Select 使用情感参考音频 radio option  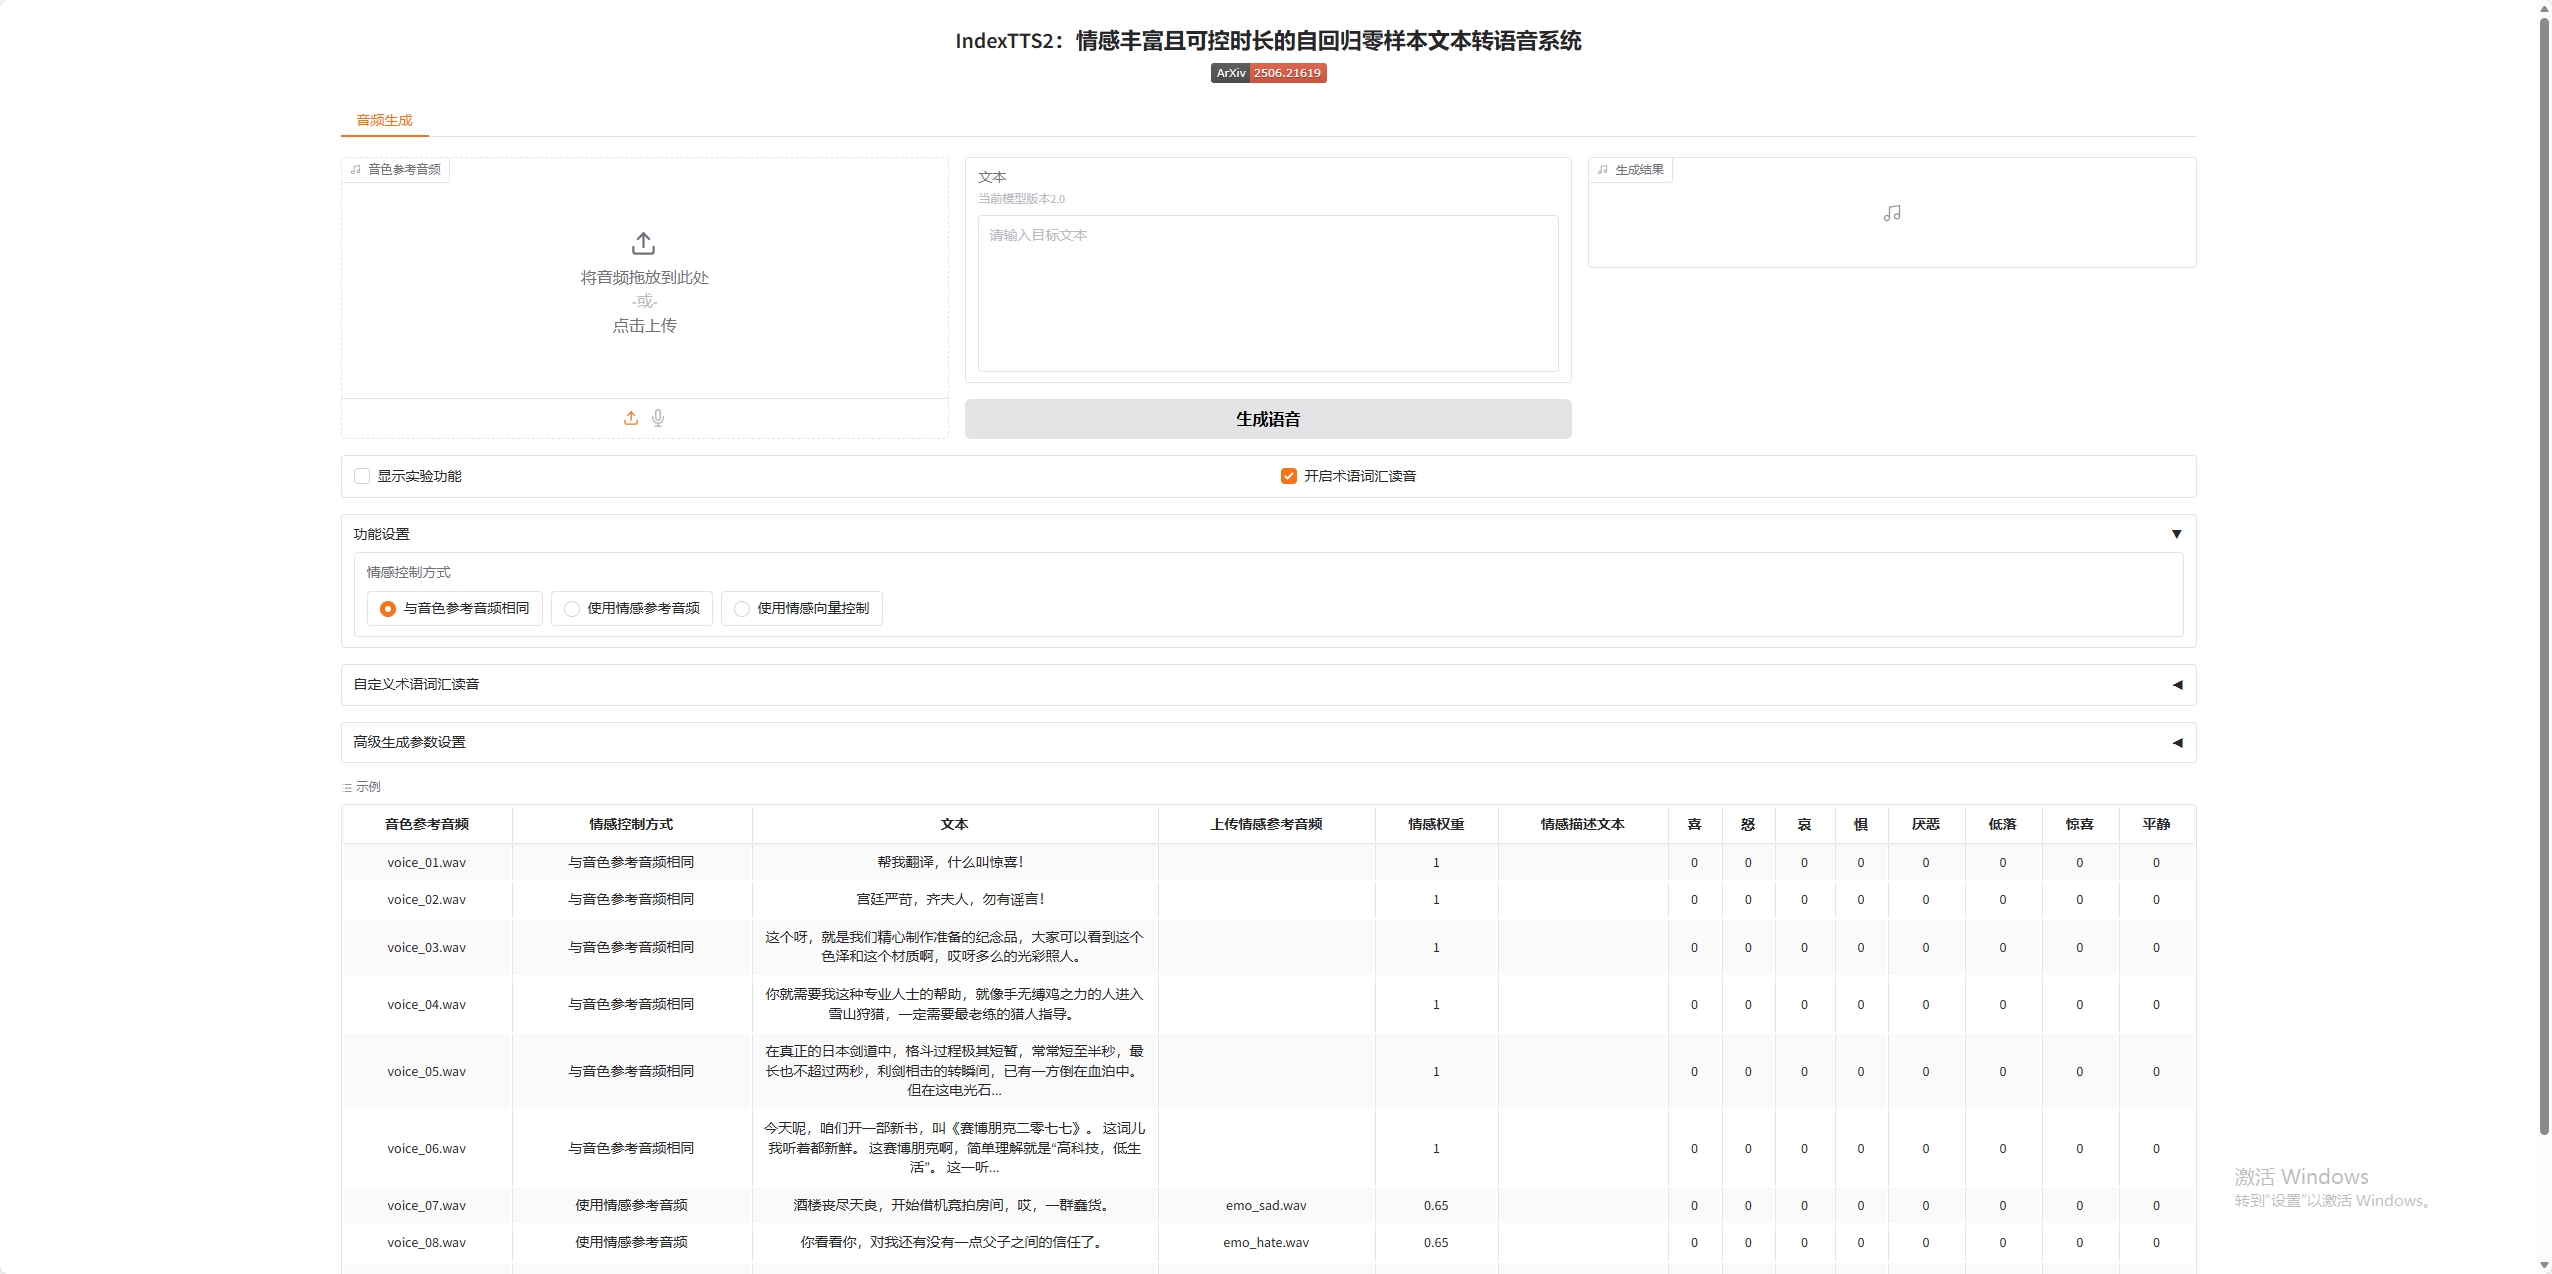(572, 608)
